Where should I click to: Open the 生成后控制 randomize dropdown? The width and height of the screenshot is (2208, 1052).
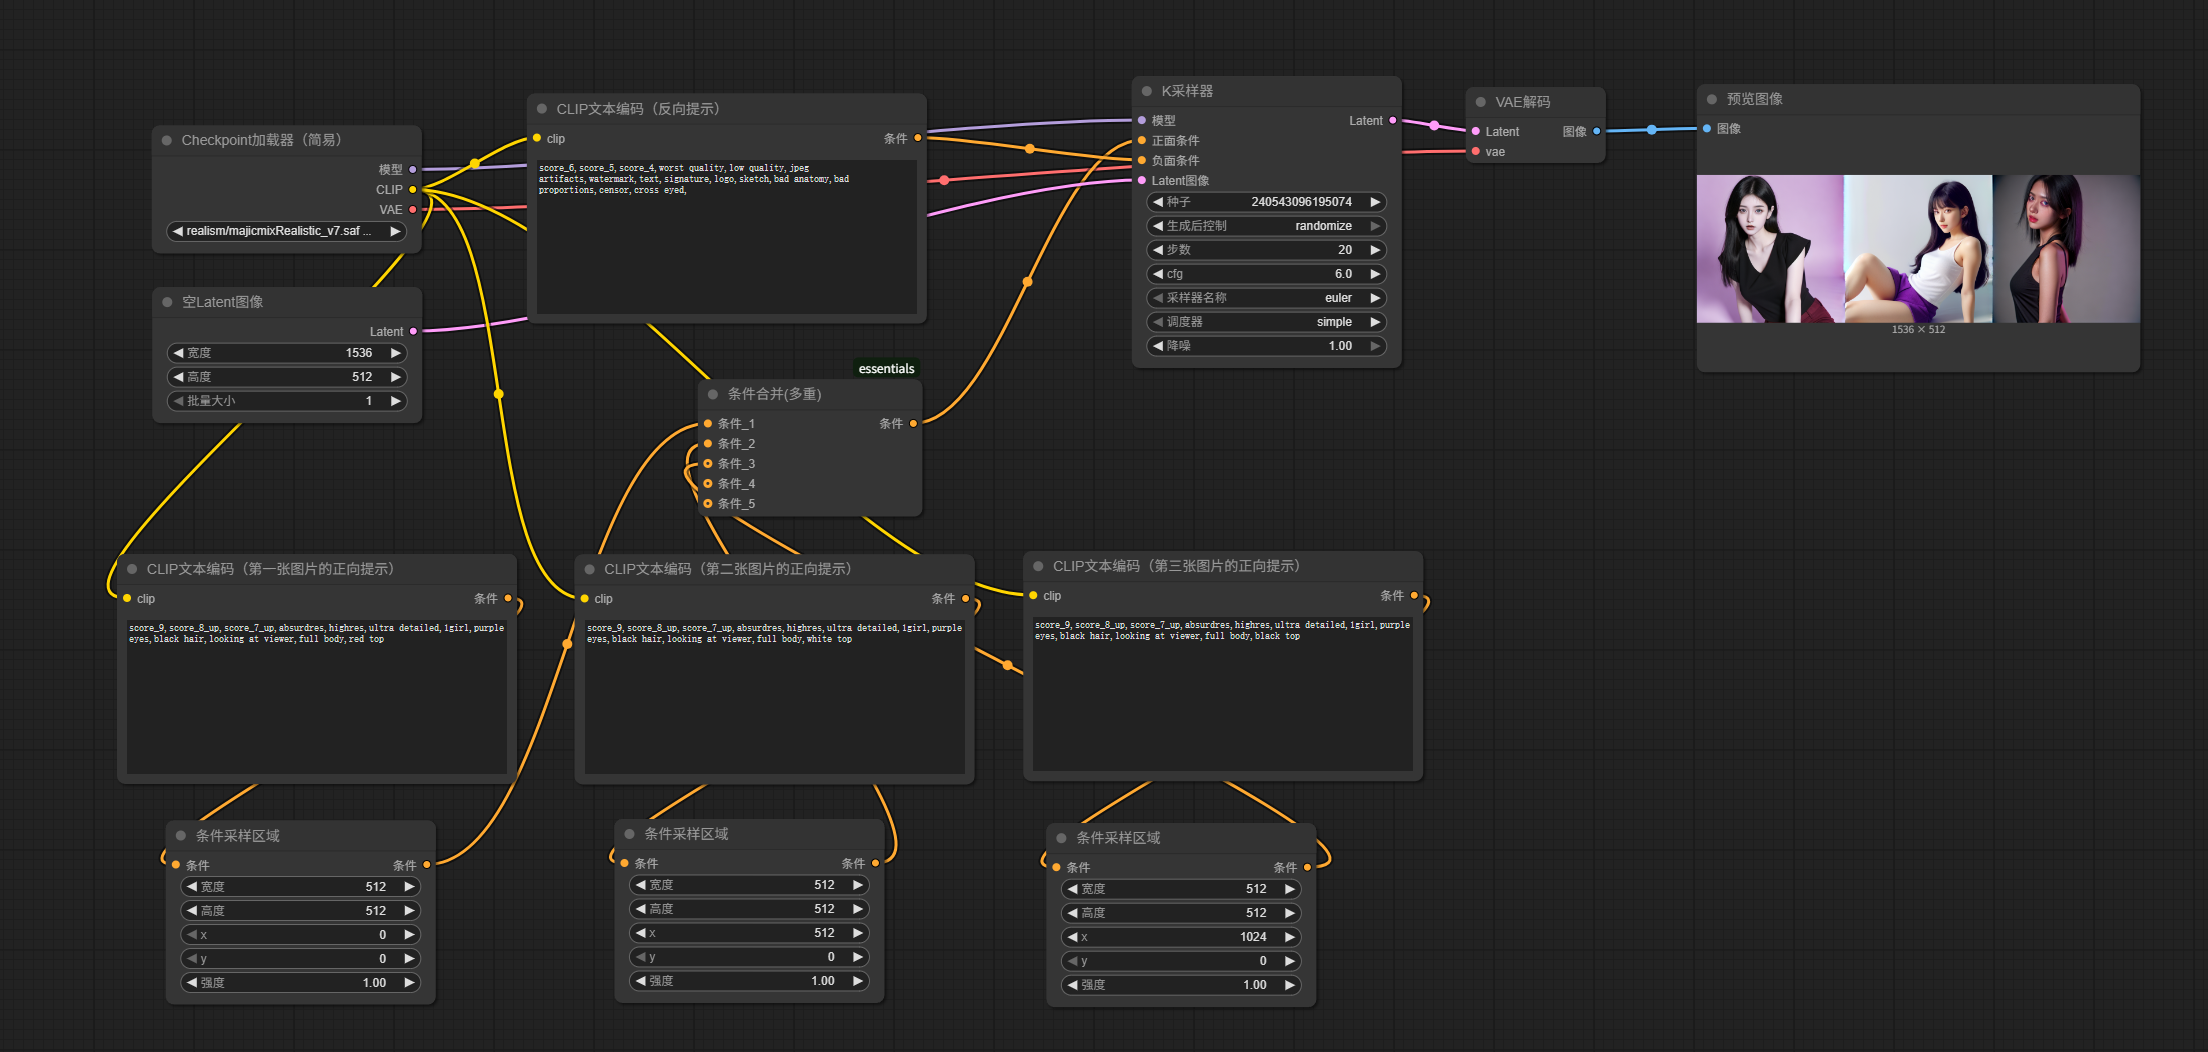(1266, 226)
